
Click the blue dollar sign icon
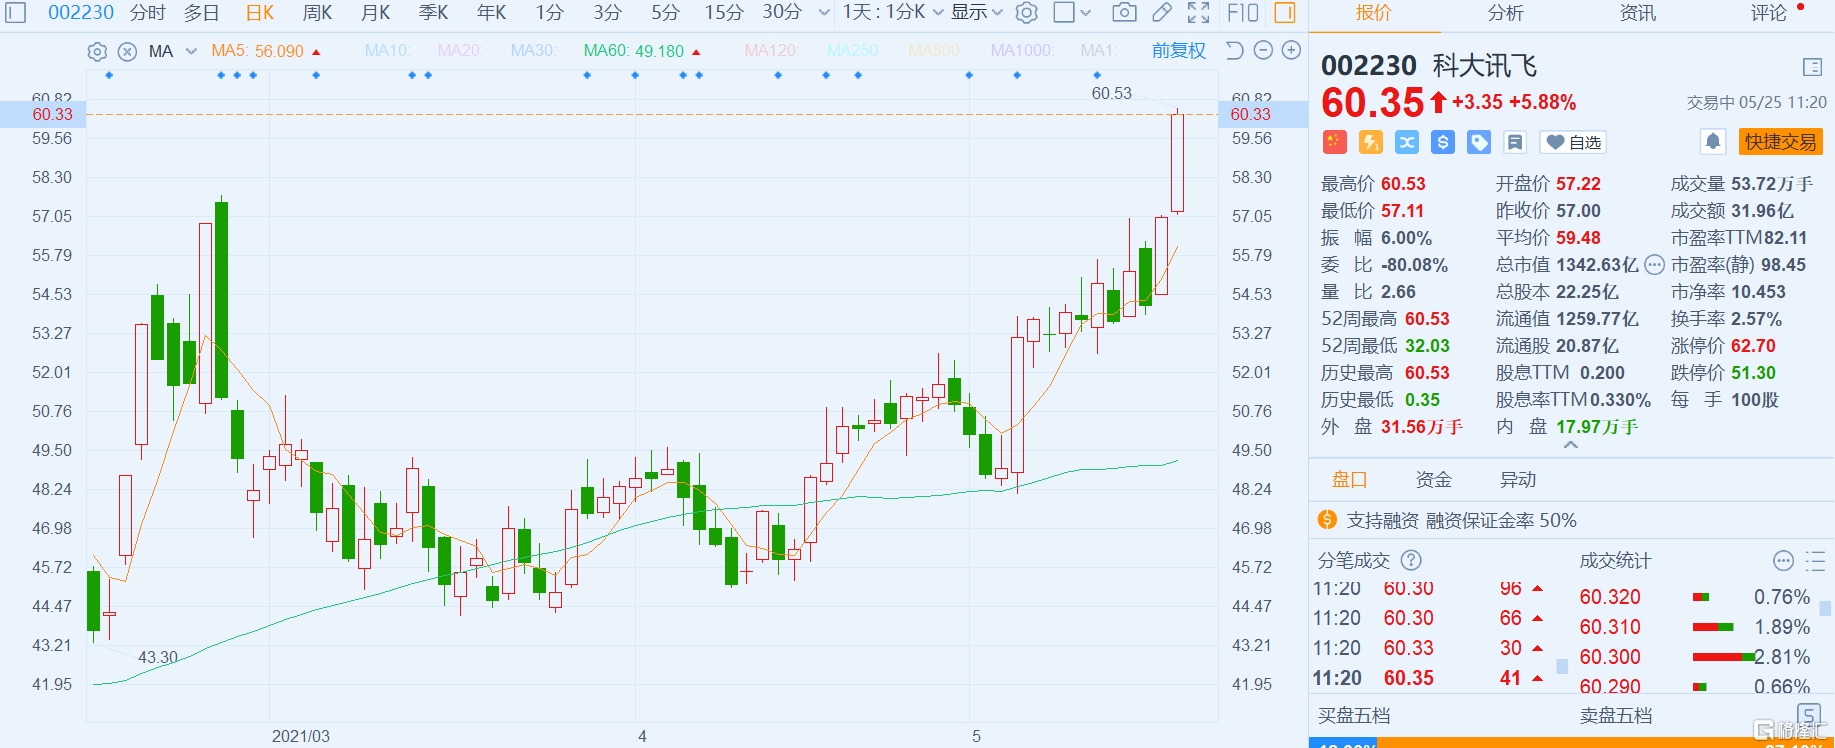click(1442, 142)
